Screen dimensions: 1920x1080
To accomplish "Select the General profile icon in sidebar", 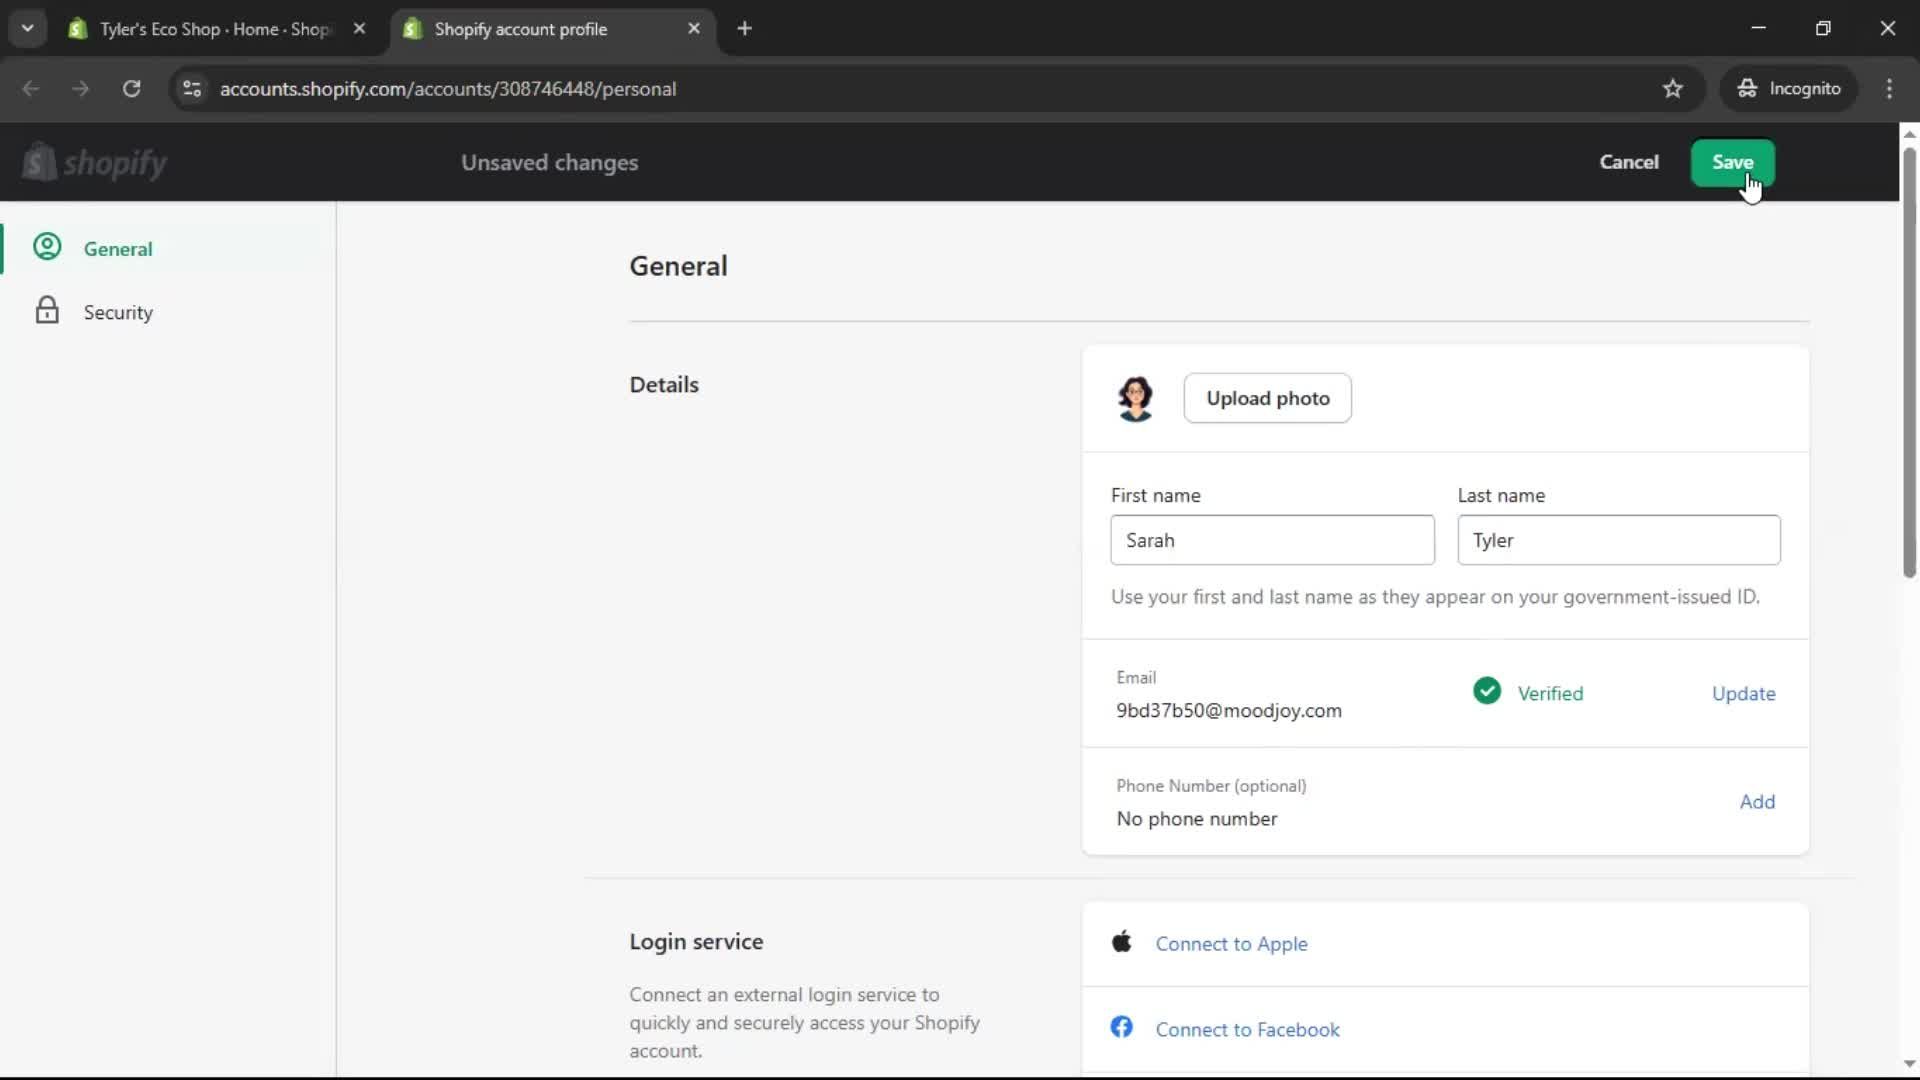I will (46, 247).
